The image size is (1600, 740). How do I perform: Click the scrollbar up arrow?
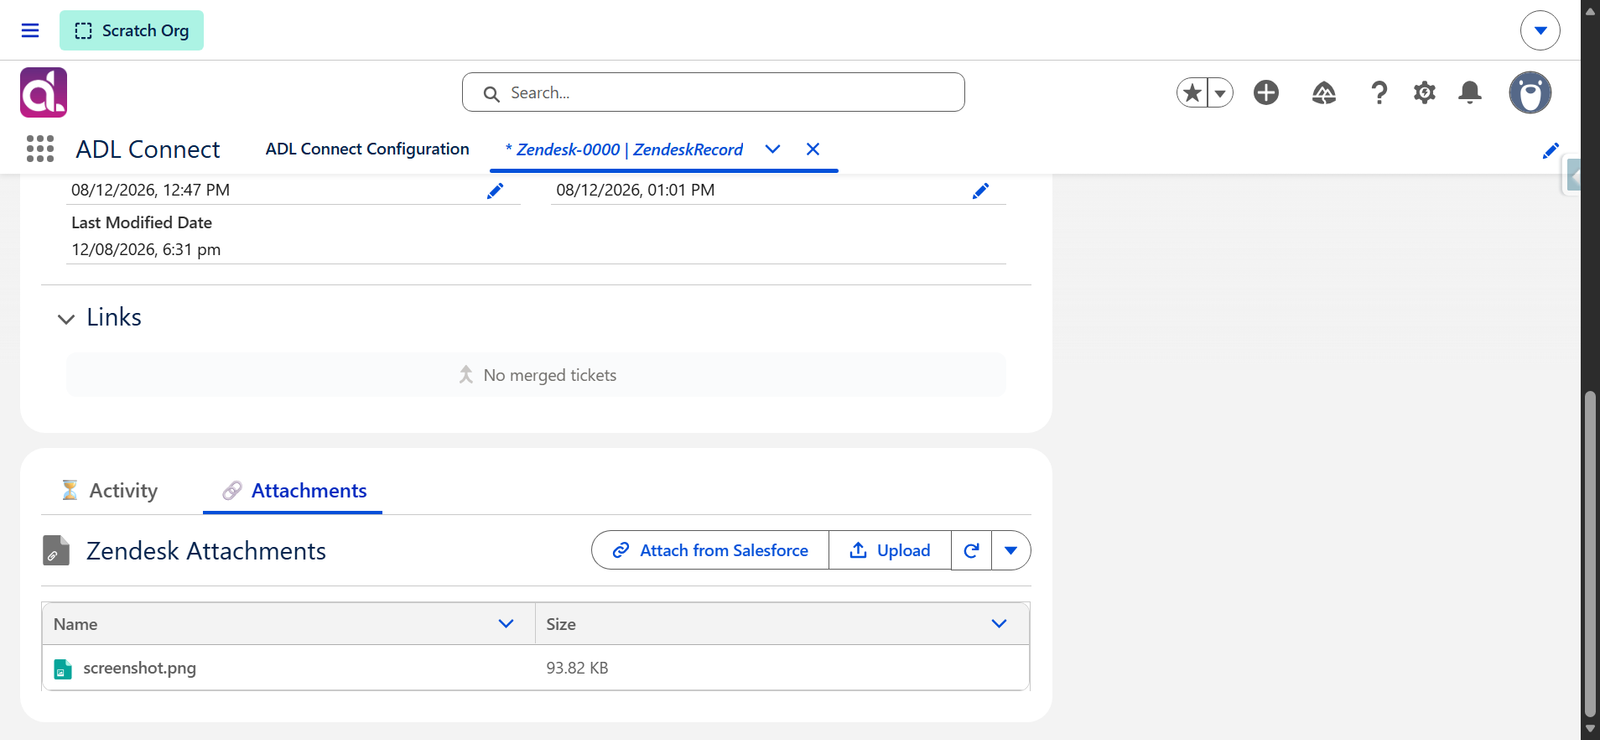pyautogui.click(x=1590, y=11)
